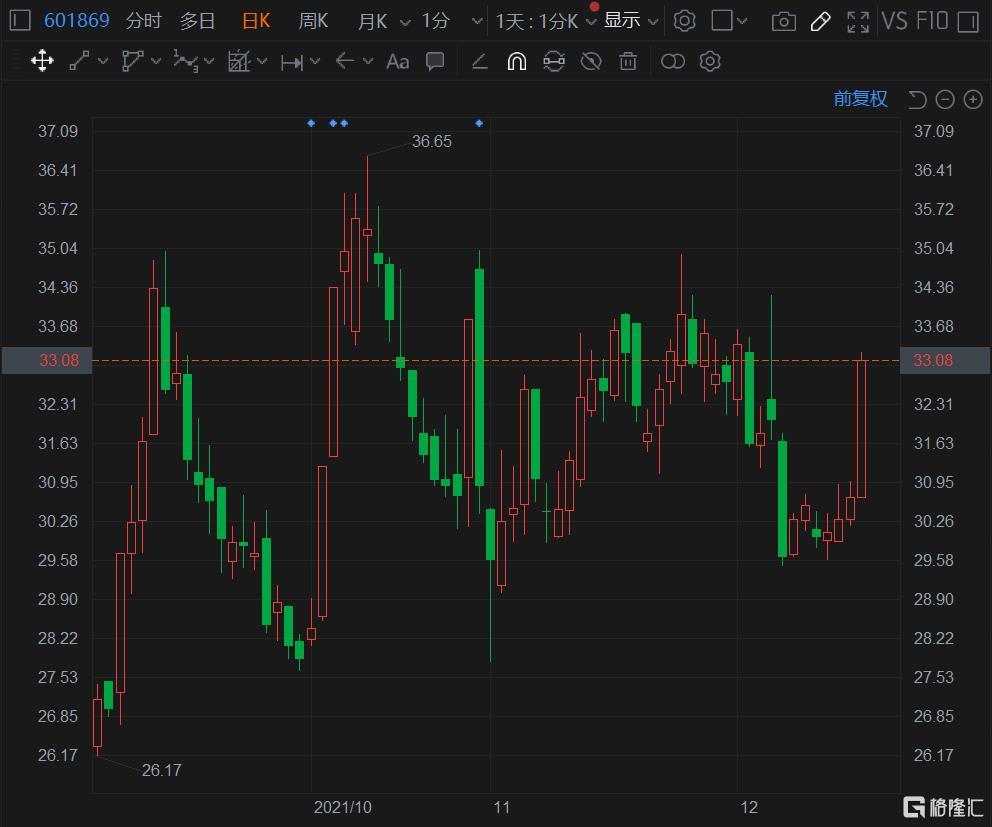Select the move crosshair tool
Image resolution: width=992 pixels, height=827 pixels.
click(x=42, y=62)
